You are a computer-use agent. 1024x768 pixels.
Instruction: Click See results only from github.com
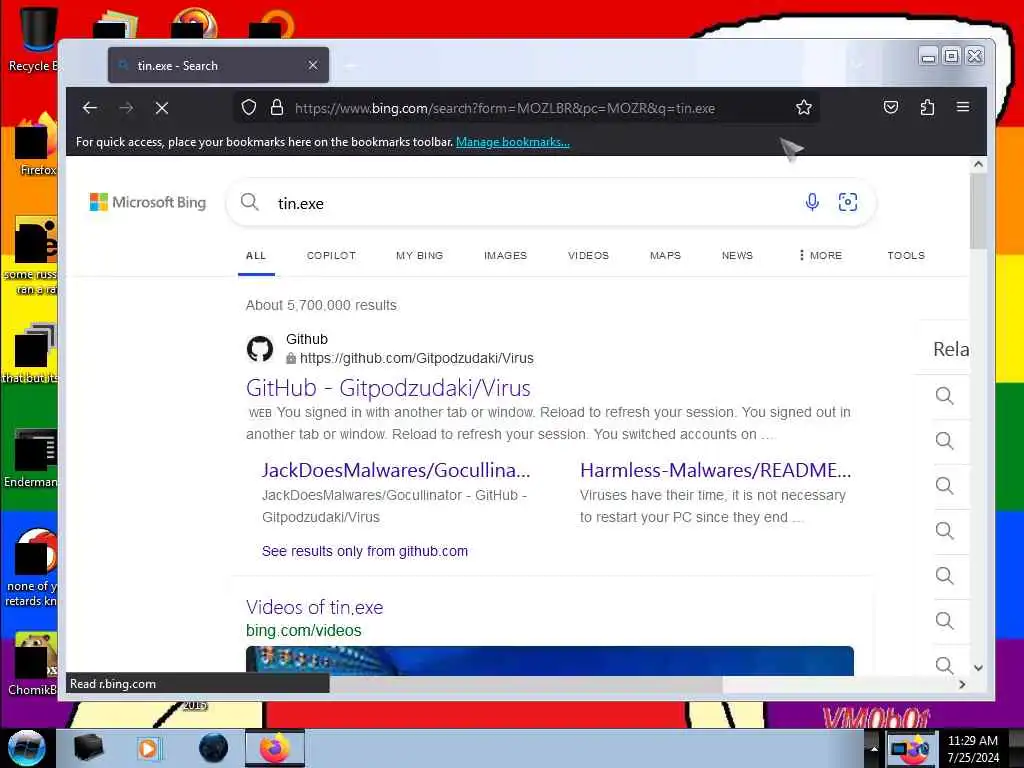[364, 551]
